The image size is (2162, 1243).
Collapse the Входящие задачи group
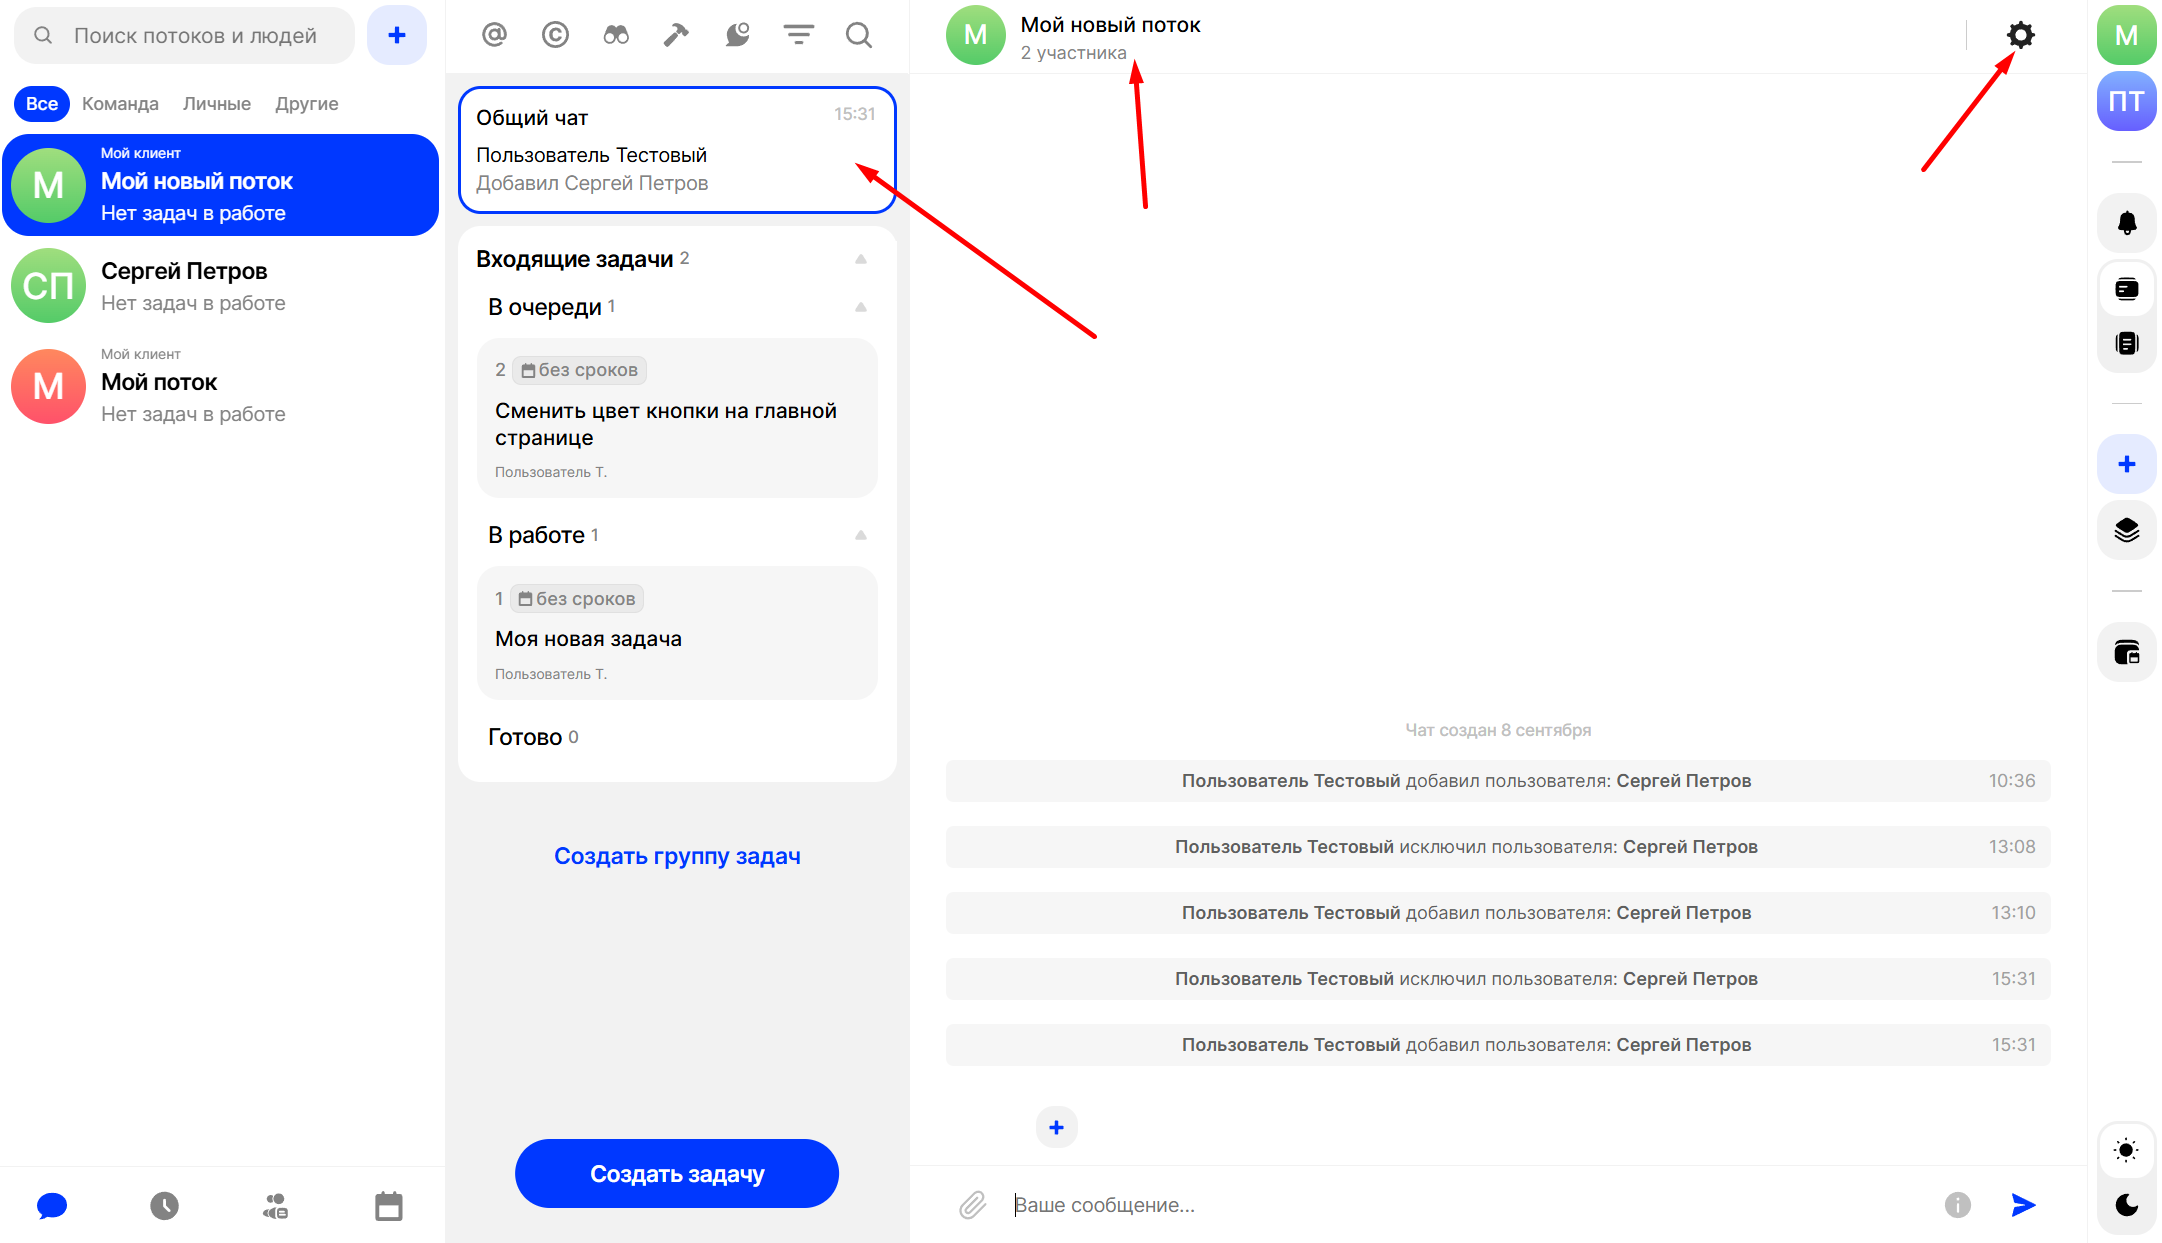coord(860,259)
